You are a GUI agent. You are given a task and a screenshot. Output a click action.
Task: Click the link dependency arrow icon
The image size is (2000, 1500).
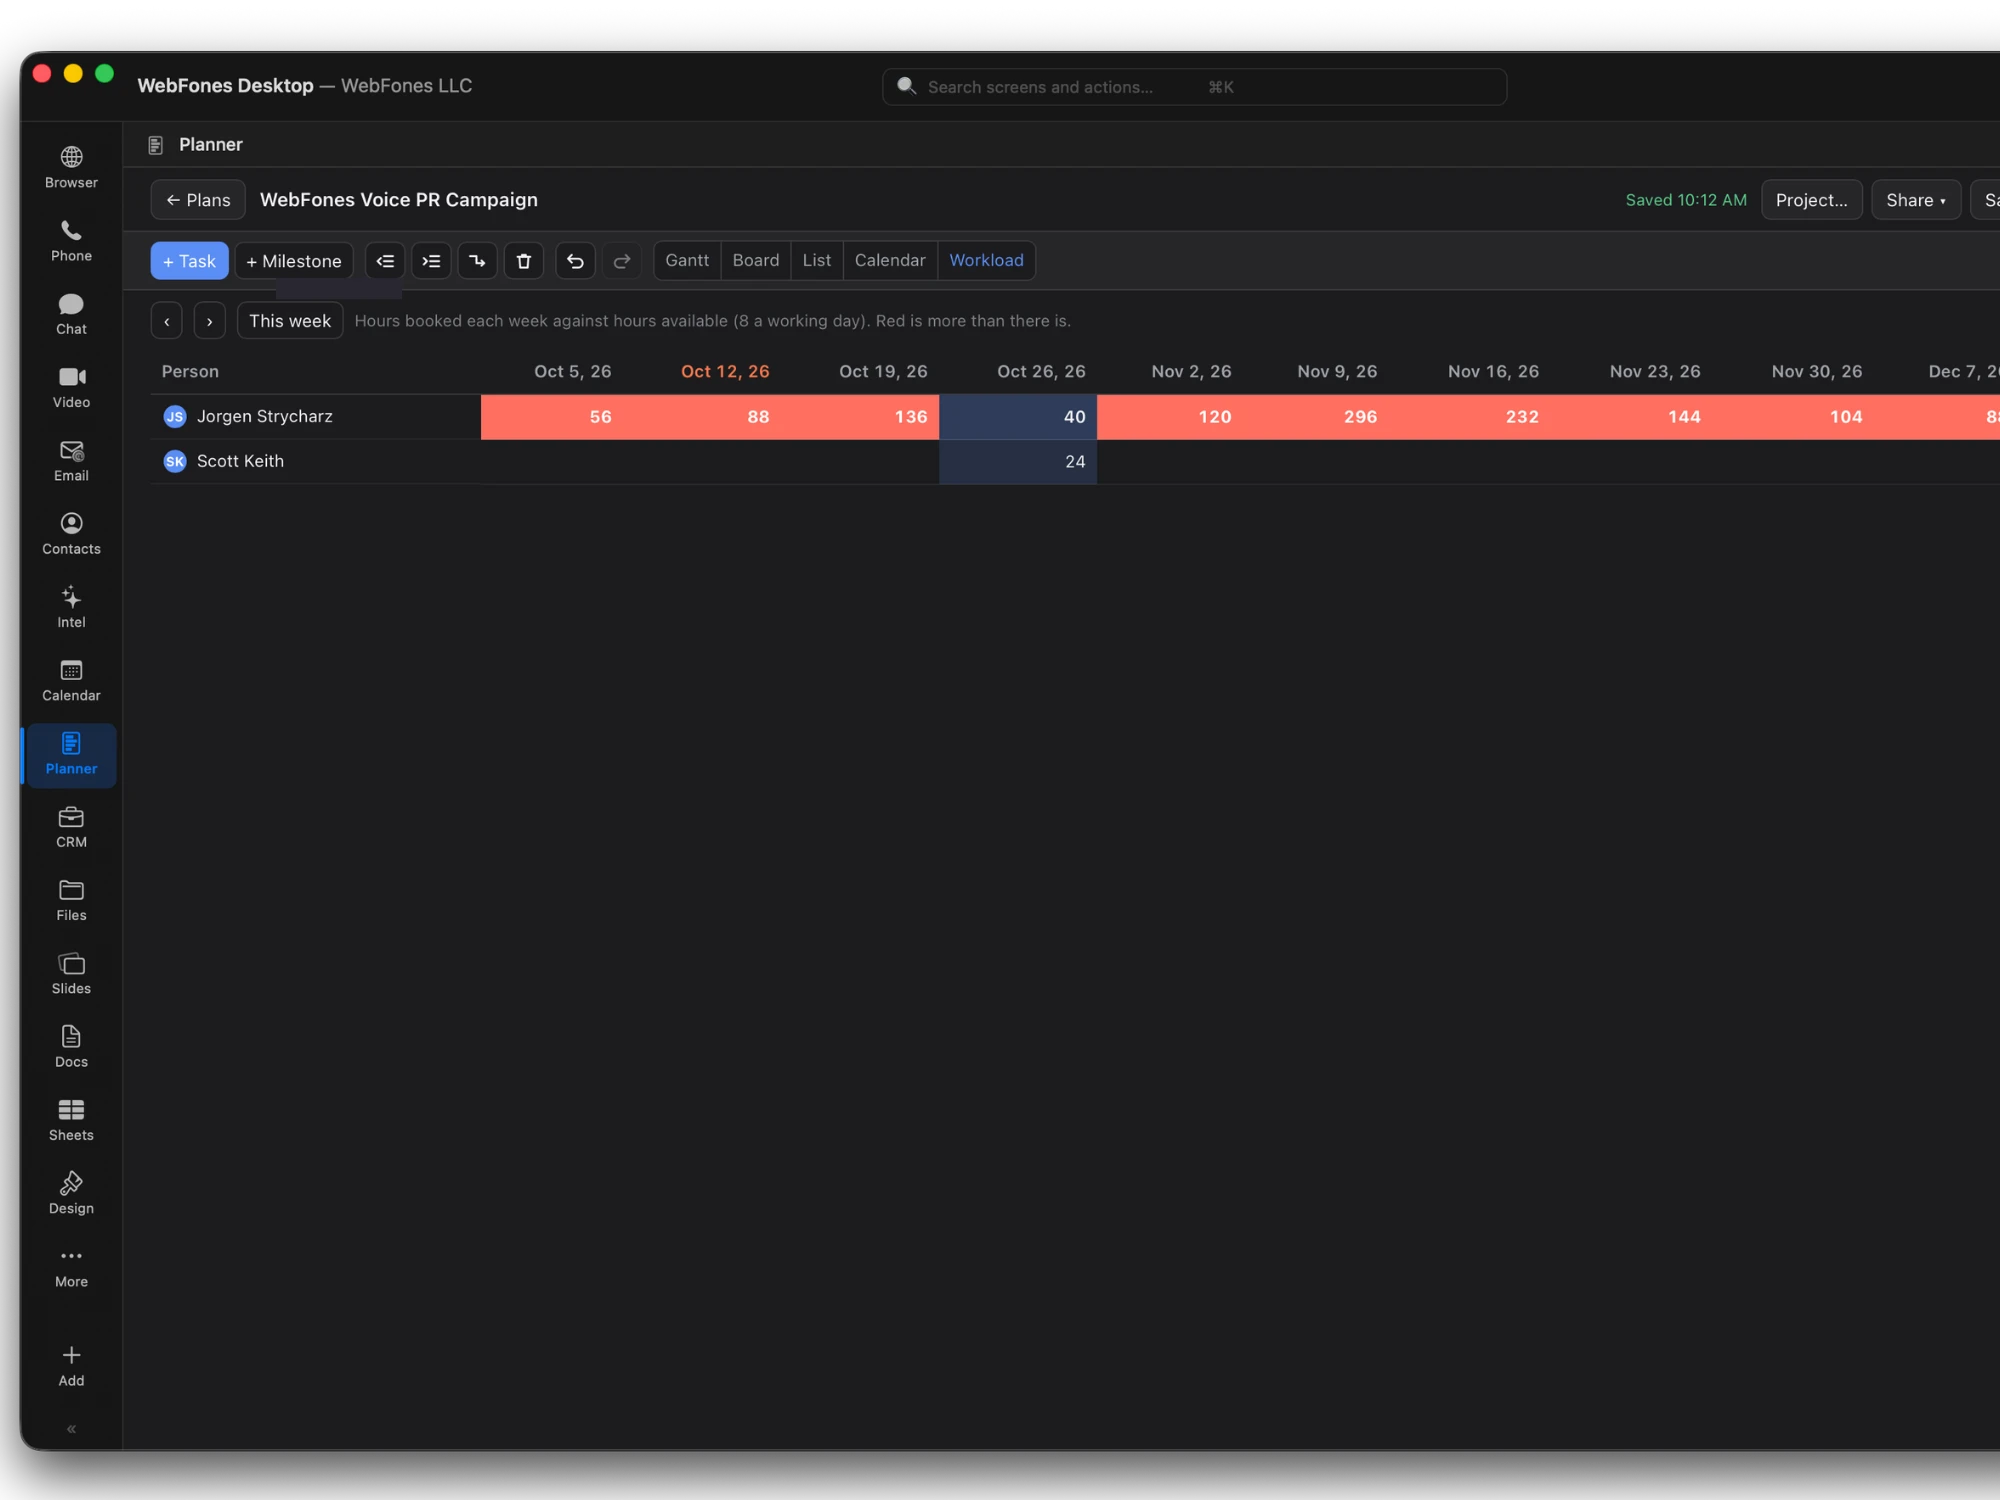point(477,261)
